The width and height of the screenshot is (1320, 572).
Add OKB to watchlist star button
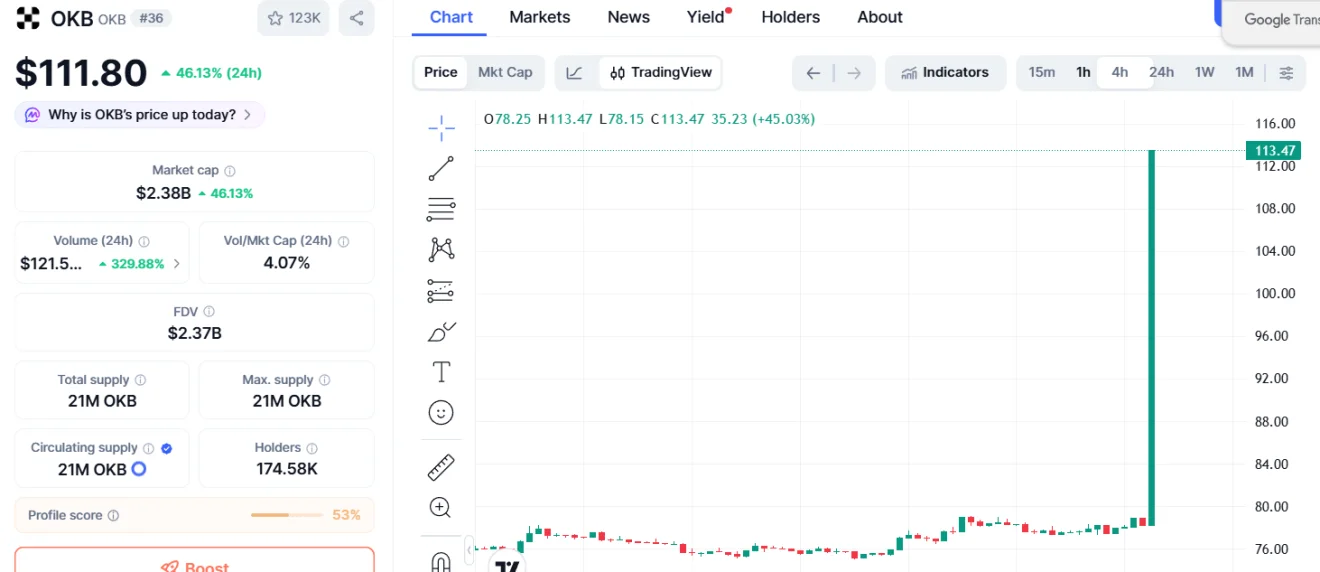point(293,18)
